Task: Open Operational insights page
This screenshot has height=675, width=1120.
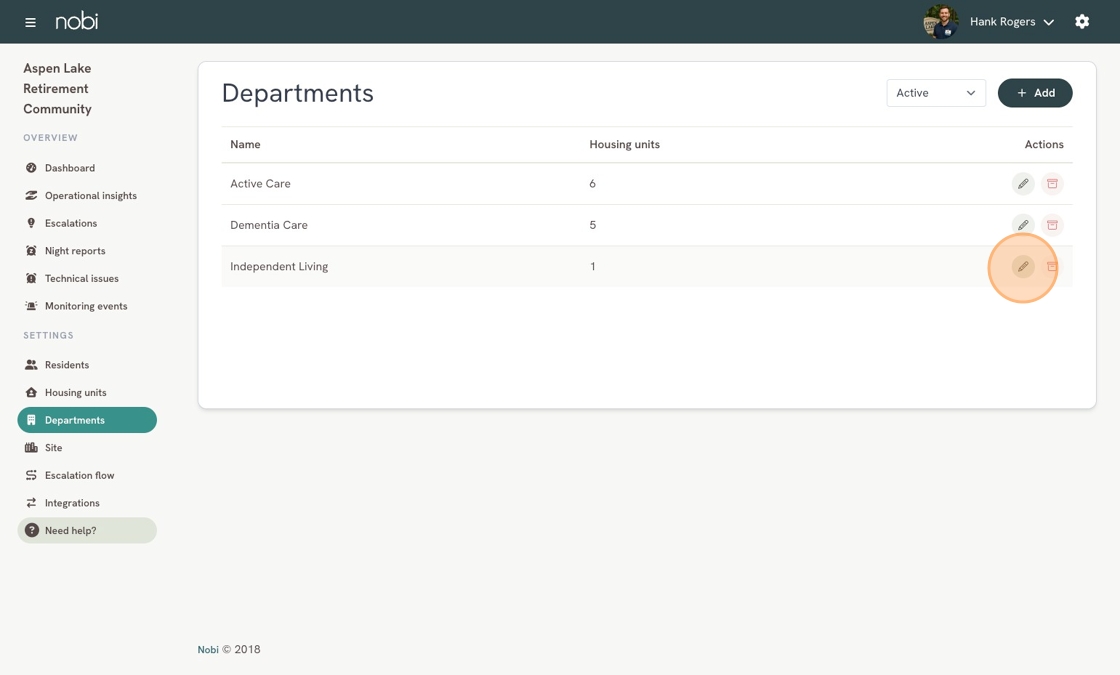Action: (x=90, y=196)
